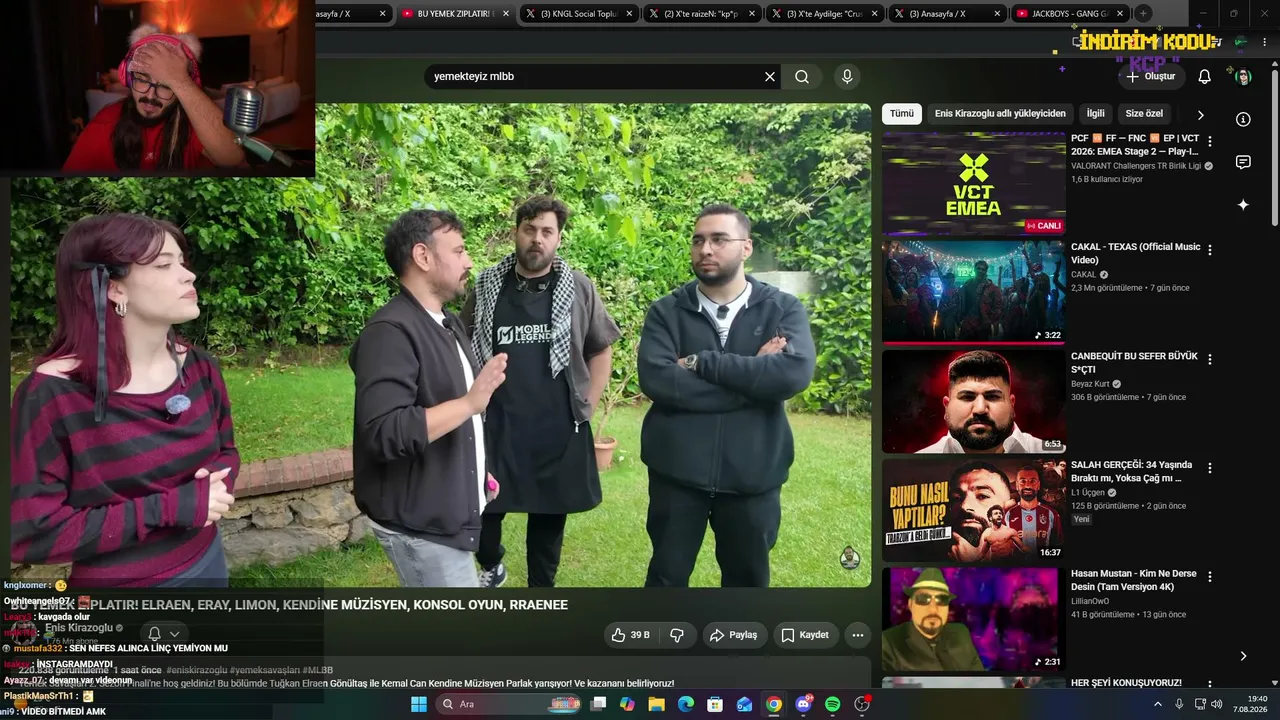Click the main video player area

pyautogui.click(x=441, y=345)
